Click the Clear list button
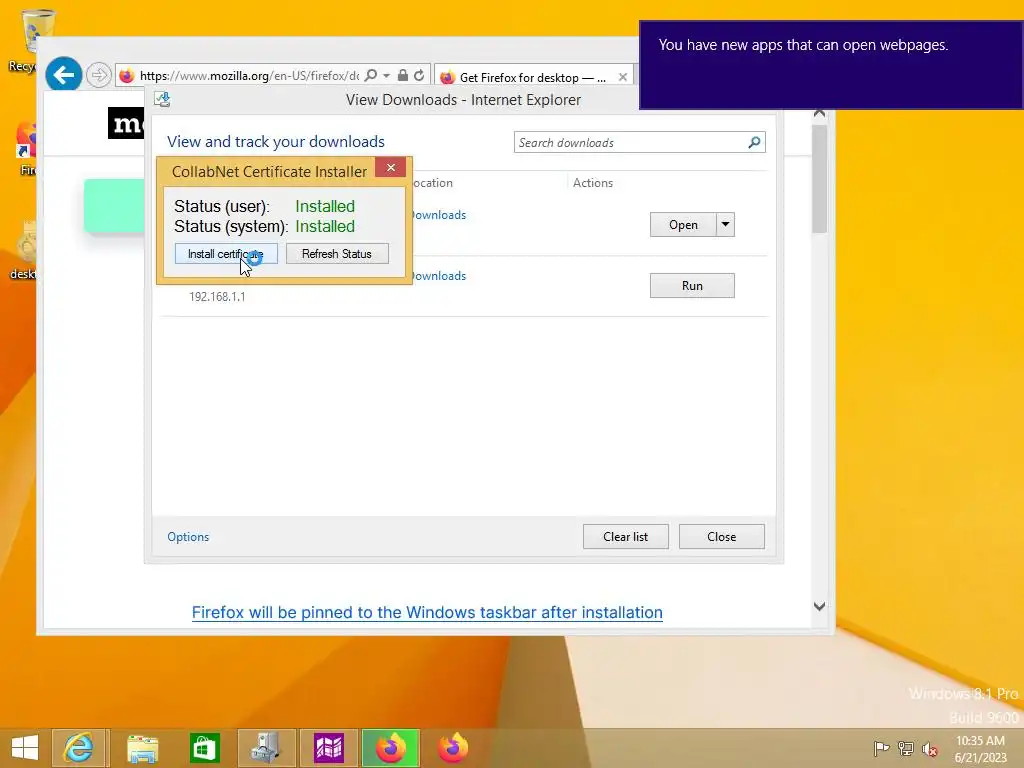This screenshot has width=1024, height=768. 626,537
